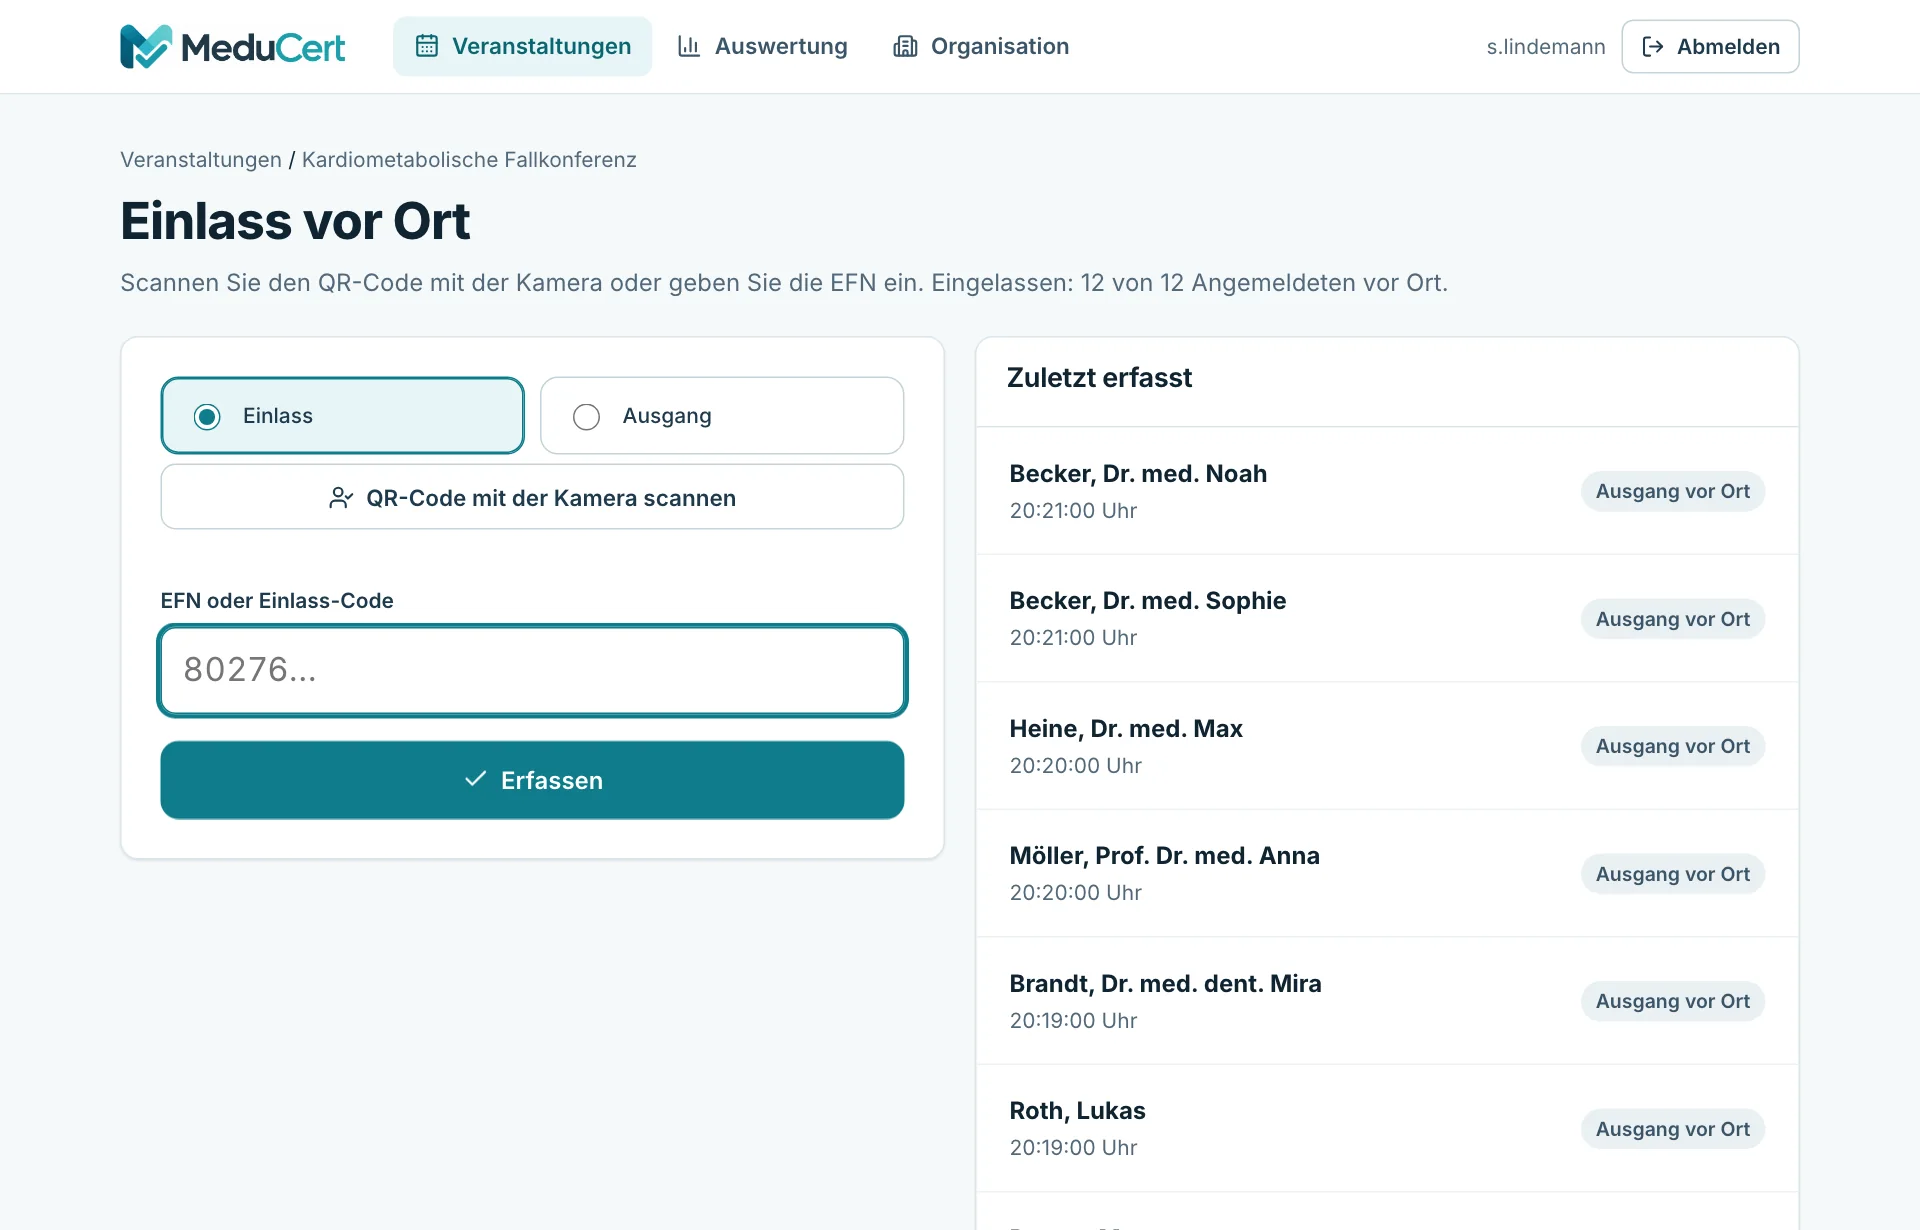This screenshot has height=1230, width=1920.
Task: Submit with the Erfassen button
Action: pyautogui.click(x=532, y=780)
